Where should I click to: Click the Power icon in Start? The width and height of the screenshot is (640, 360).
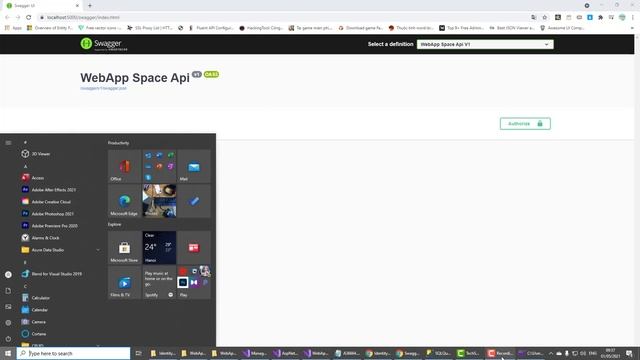point(8,339)
